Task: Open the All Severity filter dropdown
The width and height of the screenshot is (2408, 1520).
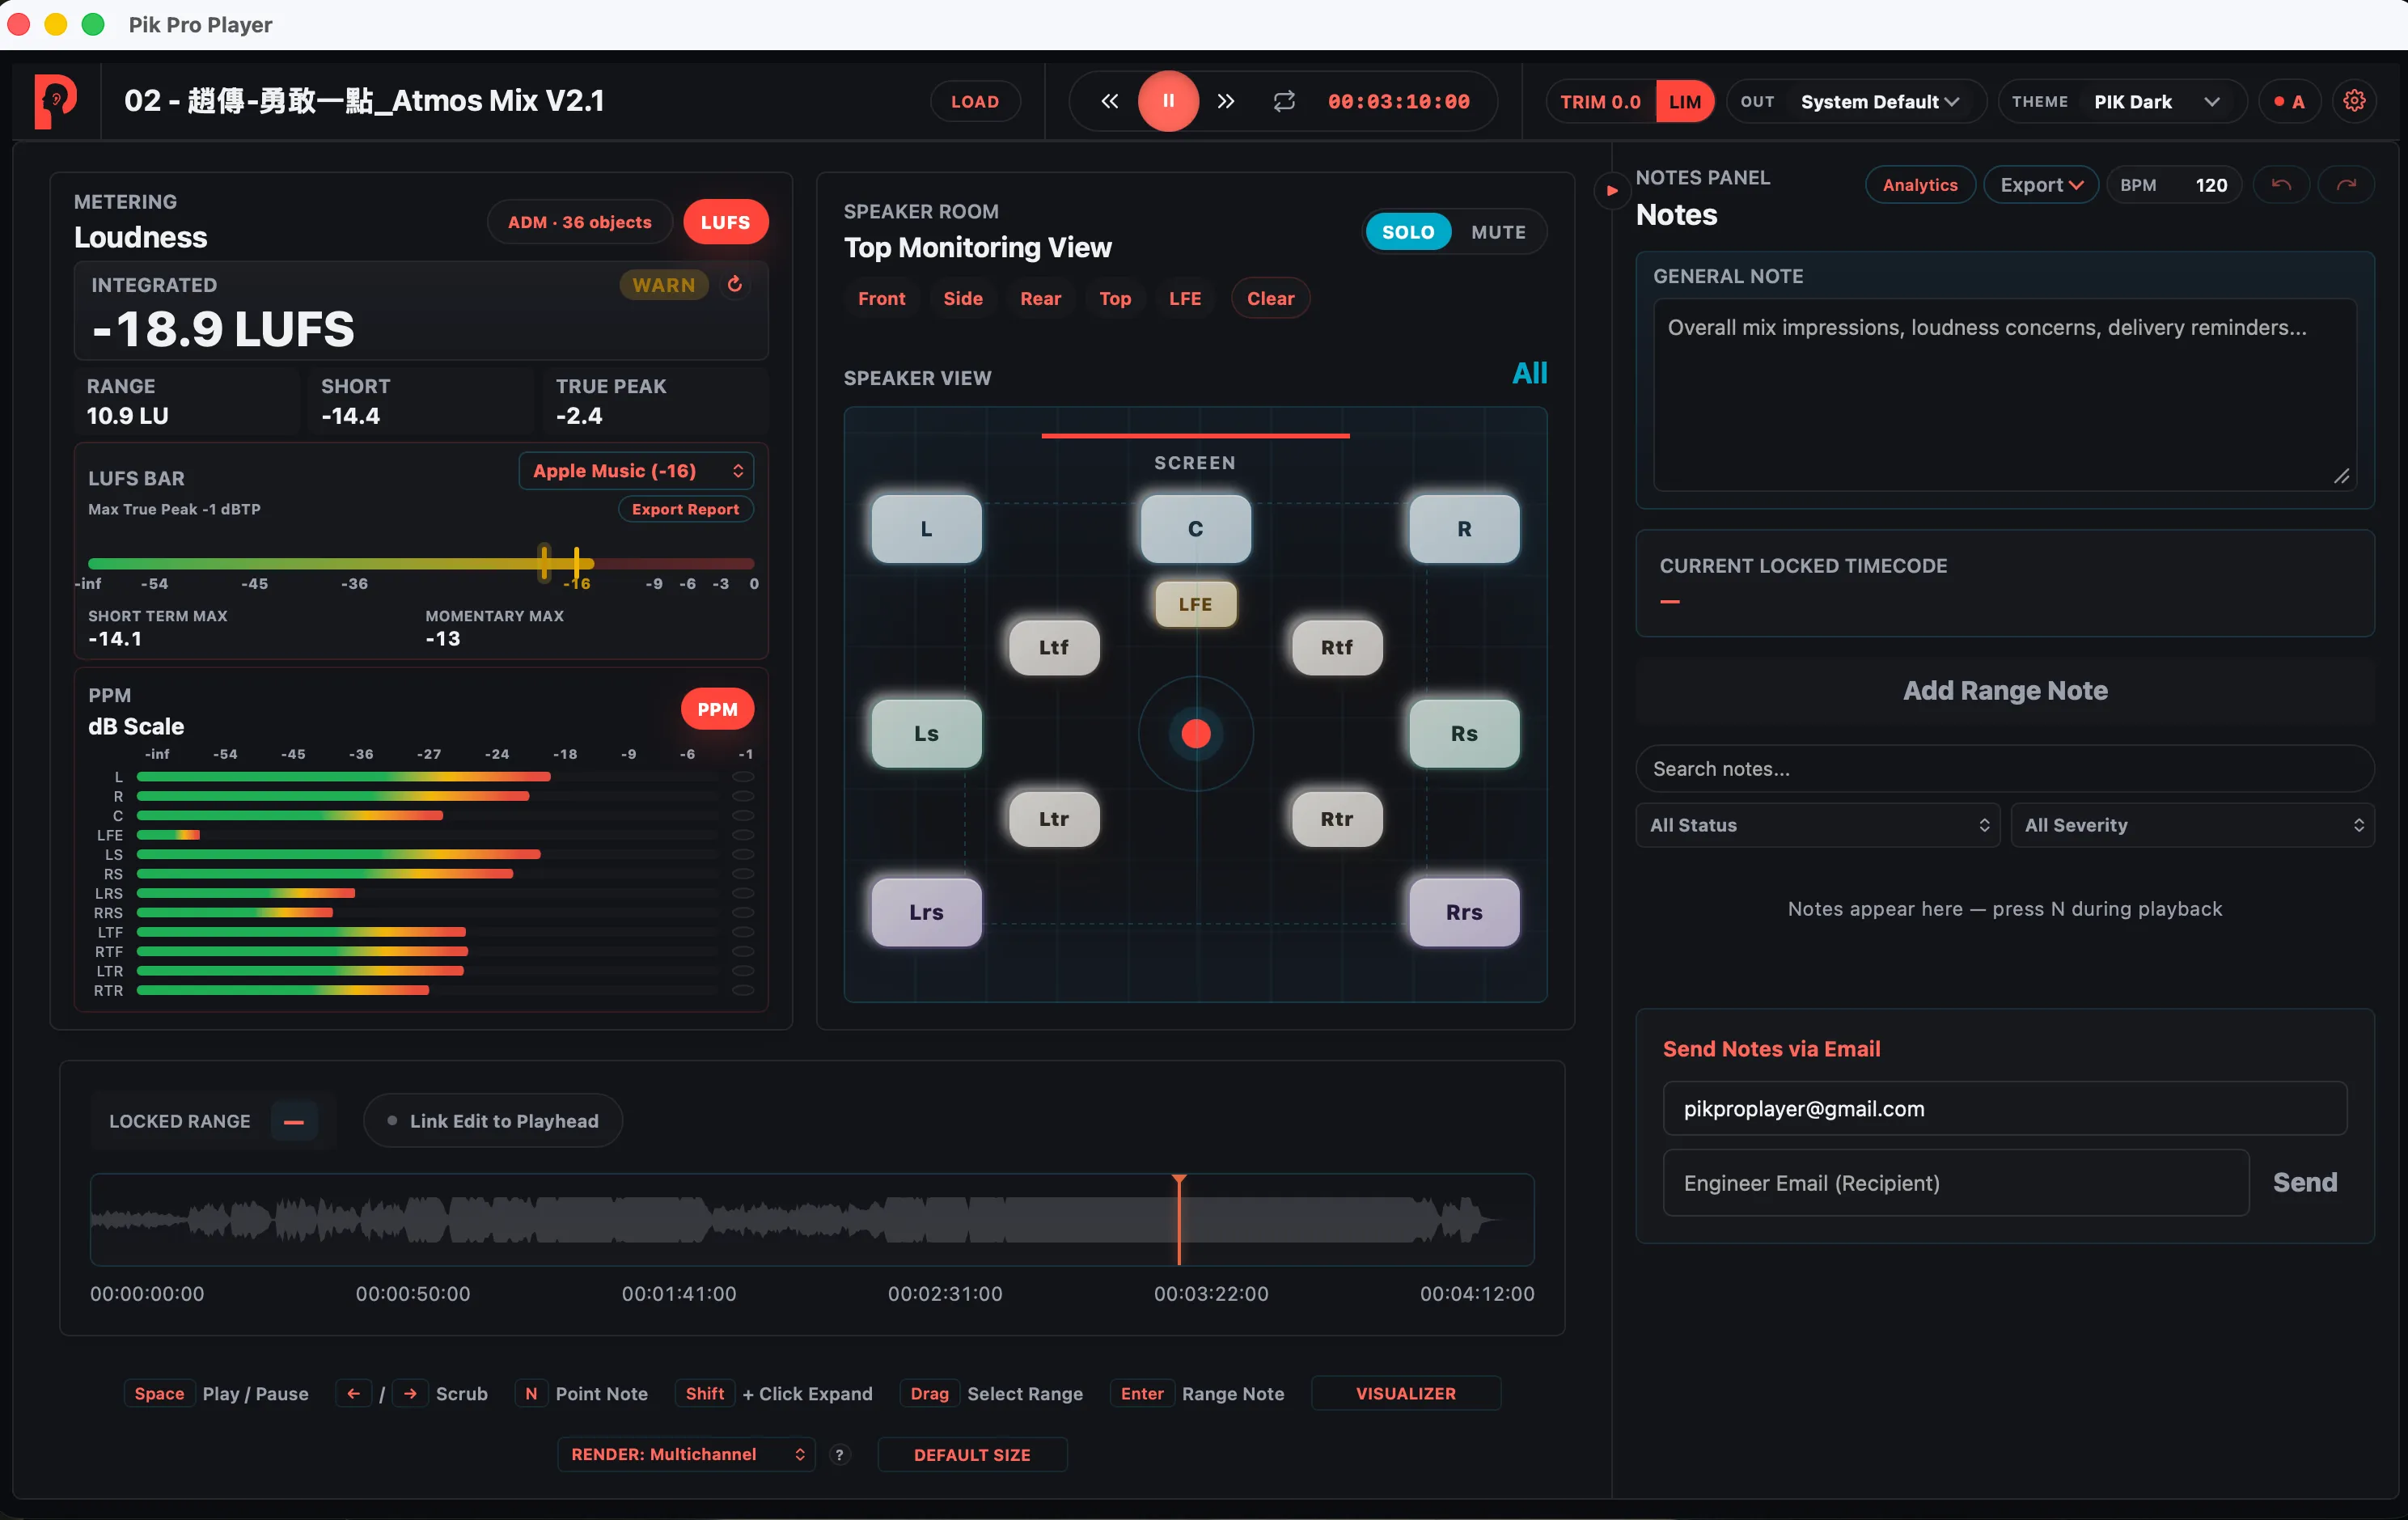Action: 2192,825
